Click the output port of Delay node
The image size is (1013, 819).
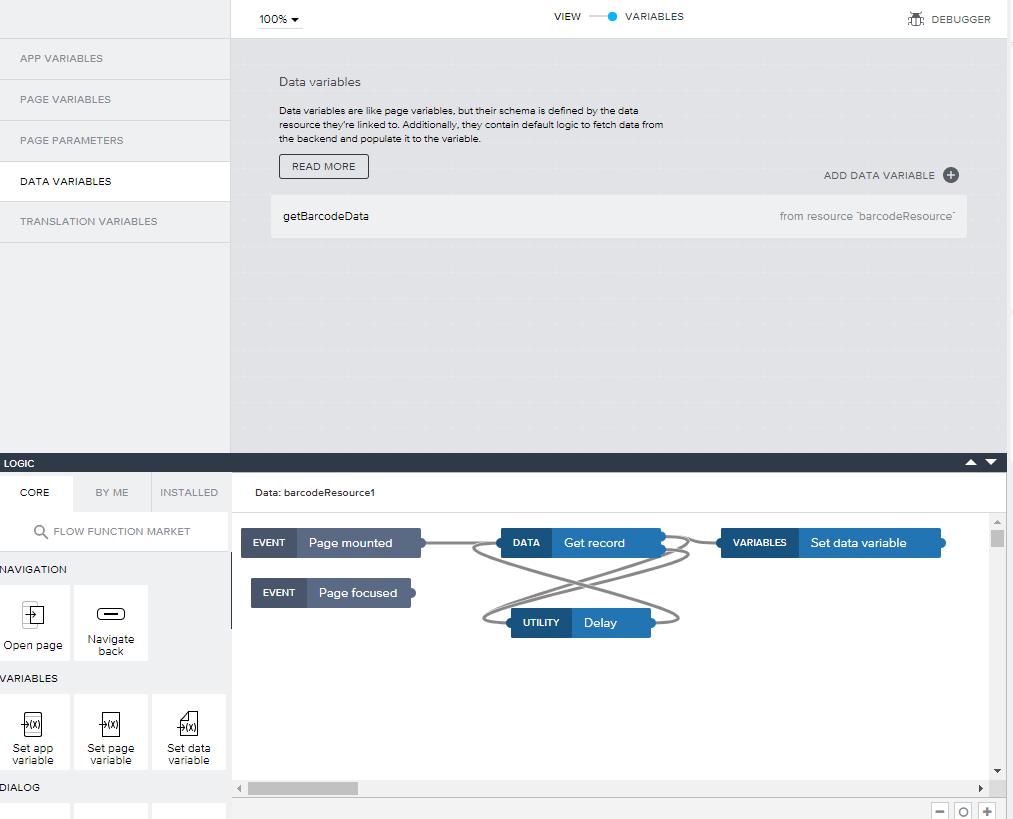(x=653, y=623)
